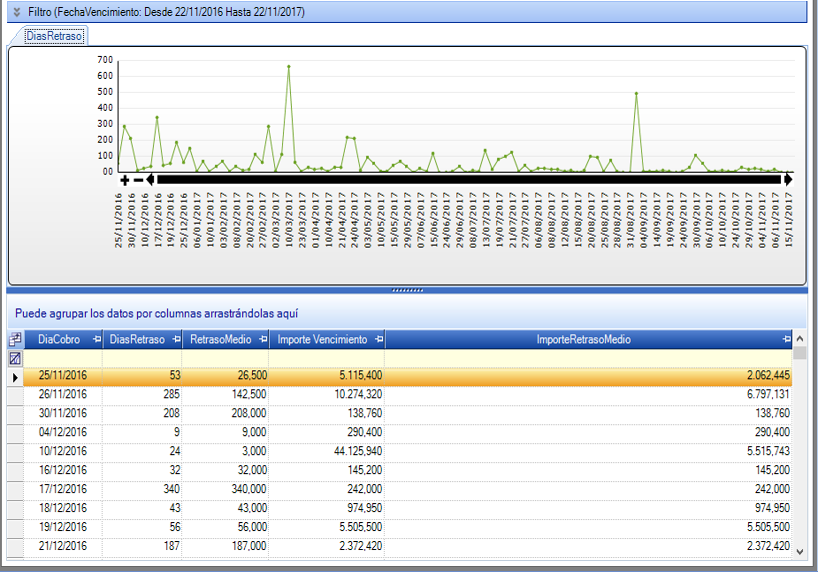The width and height of the screenshot is (818, 572).
Task: Click the DiaCobro filter cell
Action: click(63, 359)
